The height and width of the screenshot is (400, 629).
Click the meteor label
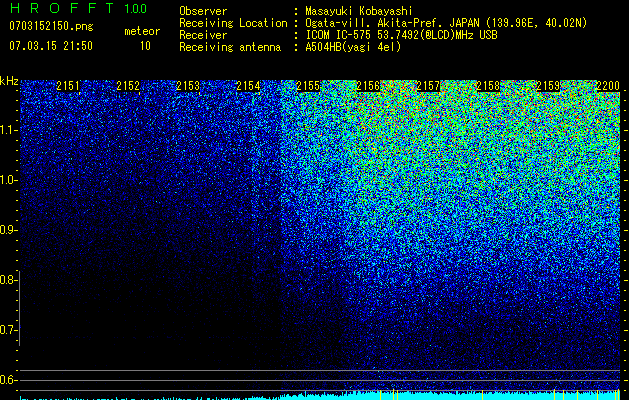tap(142, 31)
